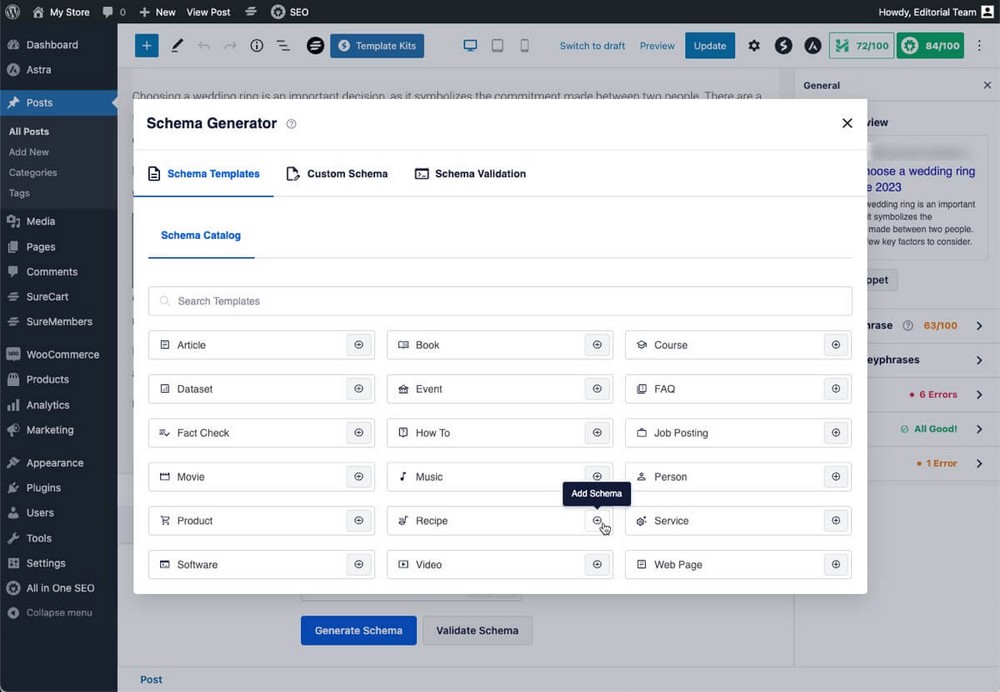Image resolution: width=1000 pixels, height=692 pixels.
Task: Click the Validate Schema button
Action: pyautogui.click(x=477, y=631)
